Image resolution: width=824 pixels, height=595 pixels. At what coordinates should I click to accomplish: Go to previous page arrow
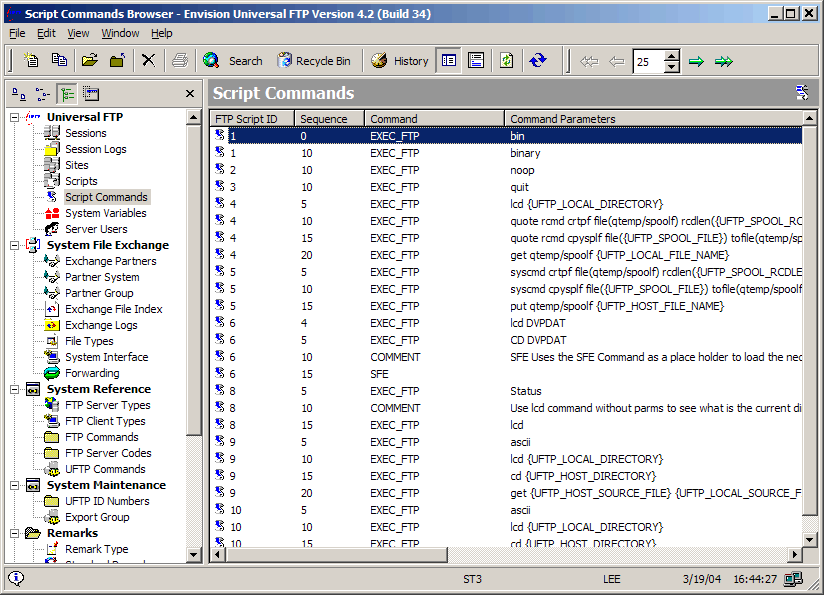point(616,61)
